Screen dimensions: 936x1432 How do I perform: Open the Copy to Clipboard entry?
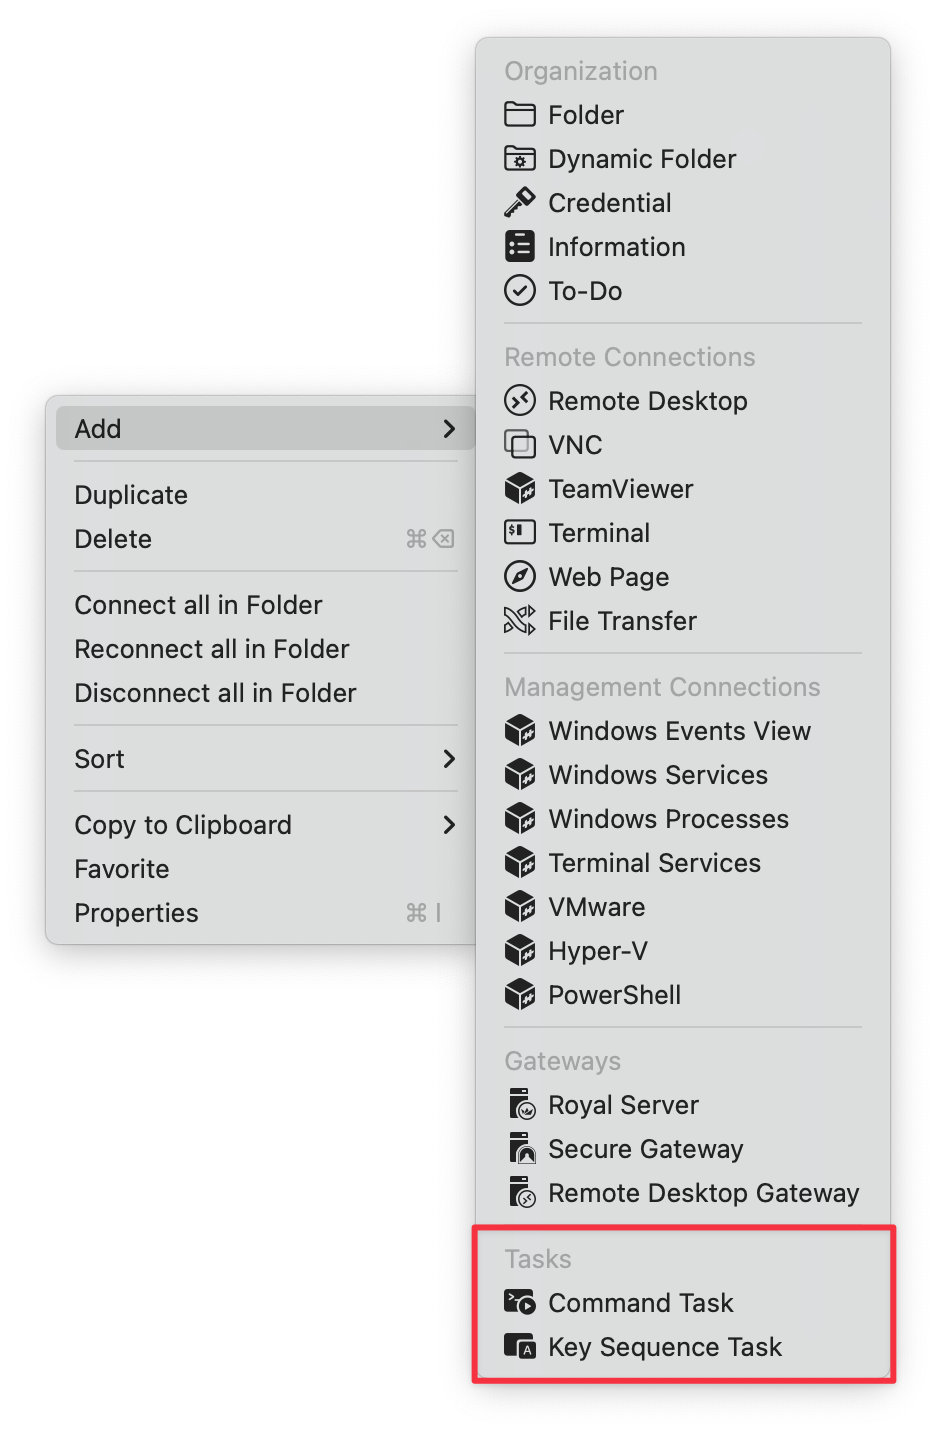[x=265, y=825]
